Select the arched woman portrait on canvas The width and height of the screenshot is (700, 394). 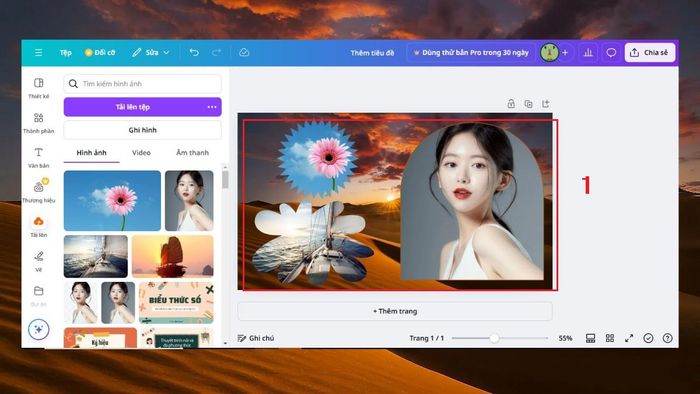click(472, 202)
